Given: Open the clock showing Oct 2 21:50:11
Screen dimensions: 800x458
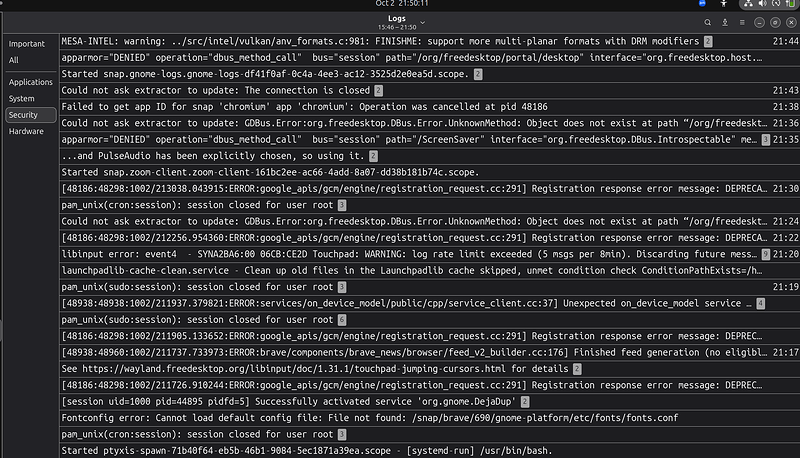Looking at the screenshot, I should pos(402,4).
